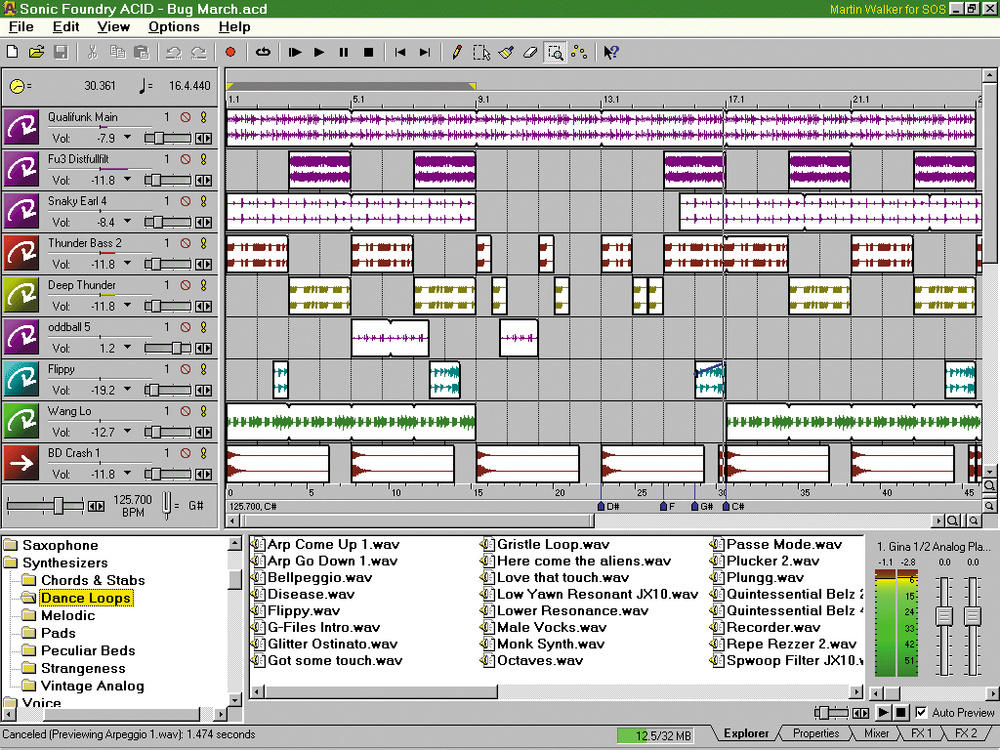The image size is (1000, 750).
Task: Click the Play button in toolbar
Action: click(x=319, y=52)
